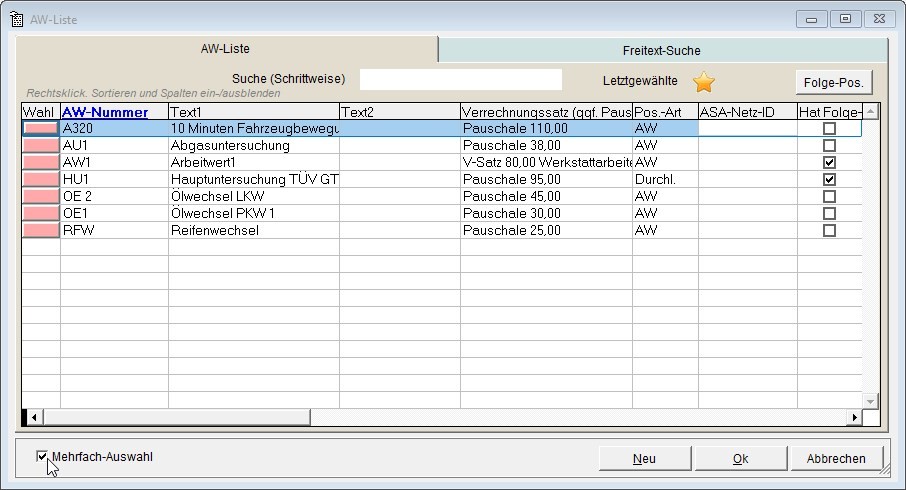Click the Wahl column header

41,112
